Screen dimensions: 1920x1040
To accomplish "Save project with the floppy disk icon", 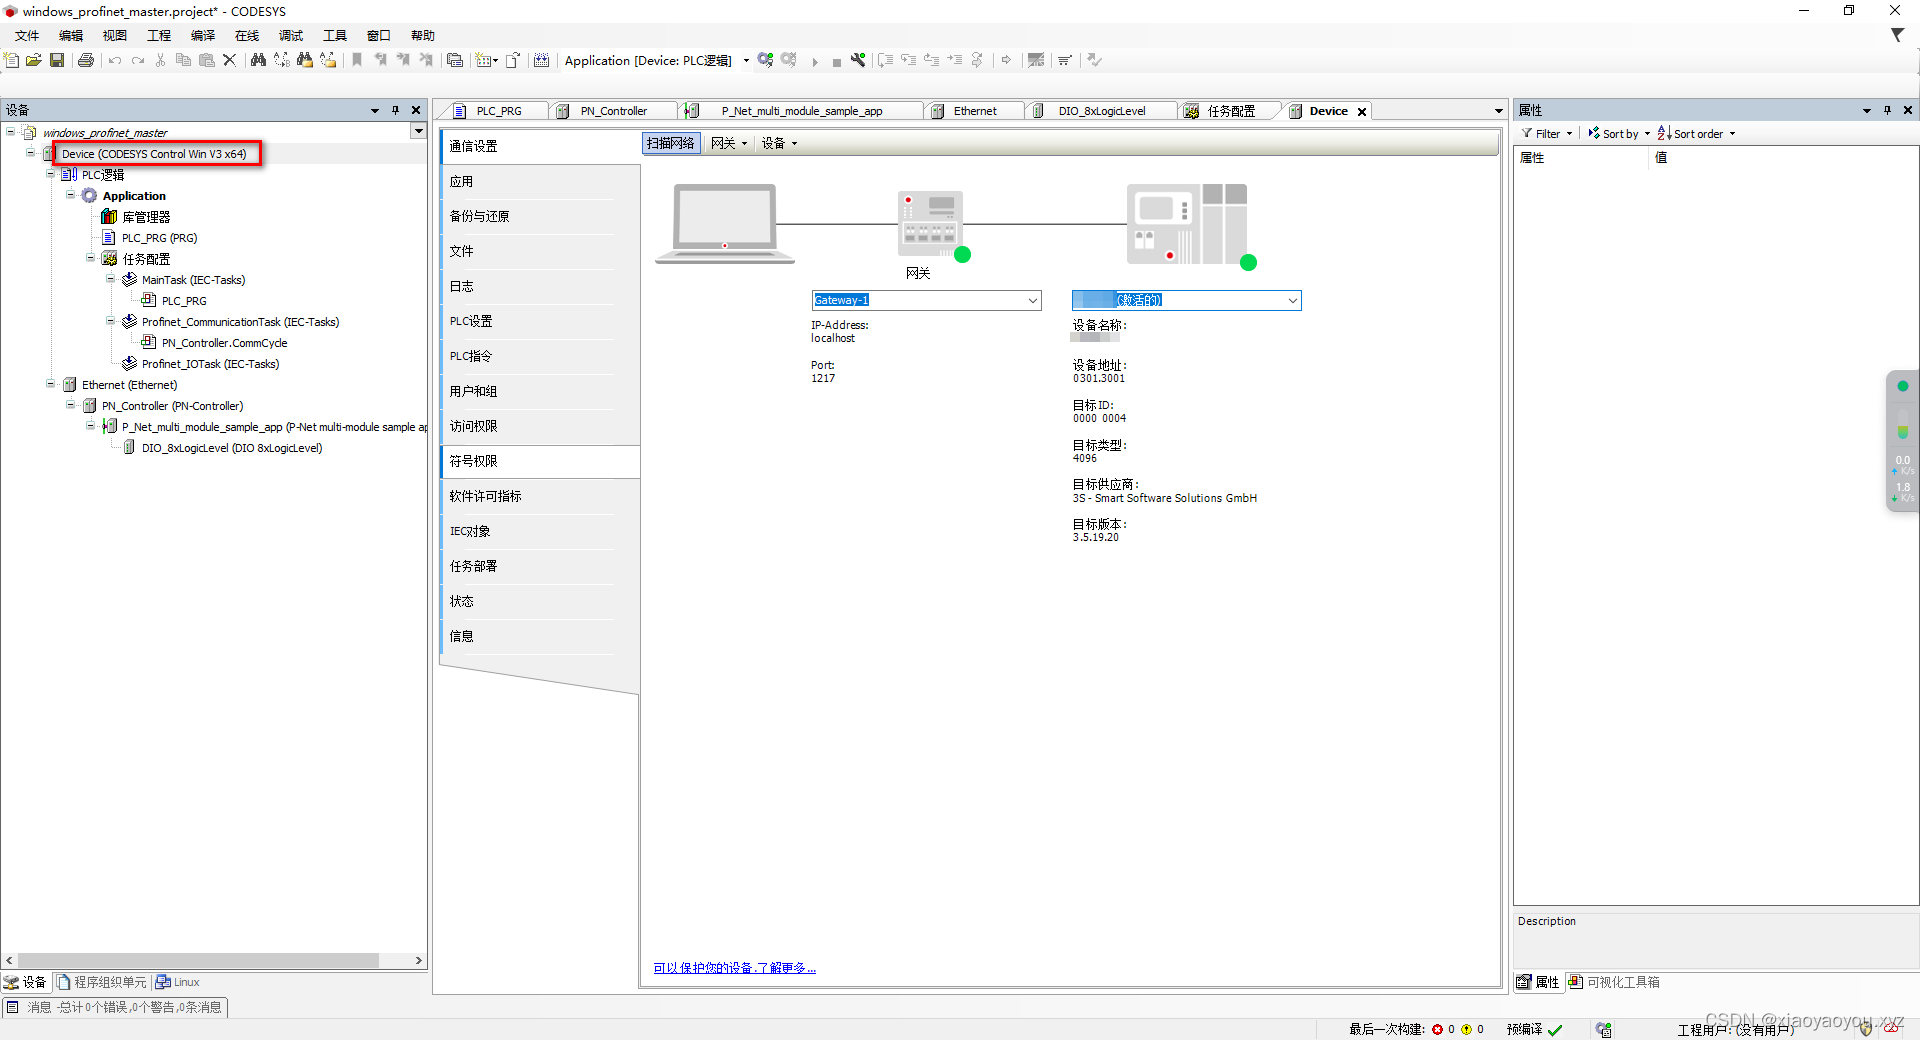I will click(57, 60).
